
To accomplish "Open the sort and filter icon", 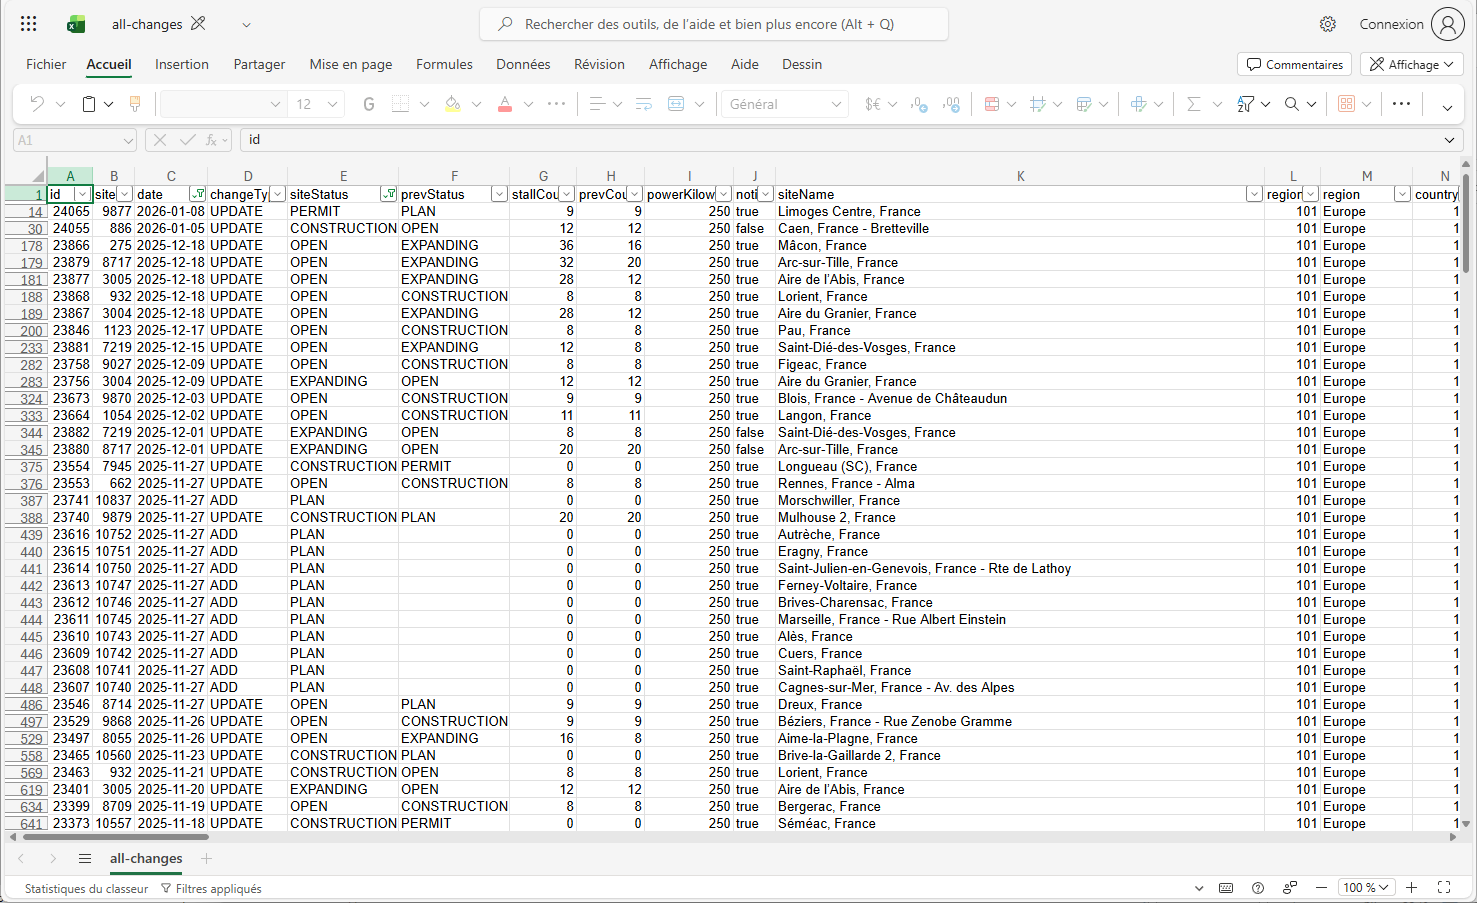I will click(x=1245, y=104).
